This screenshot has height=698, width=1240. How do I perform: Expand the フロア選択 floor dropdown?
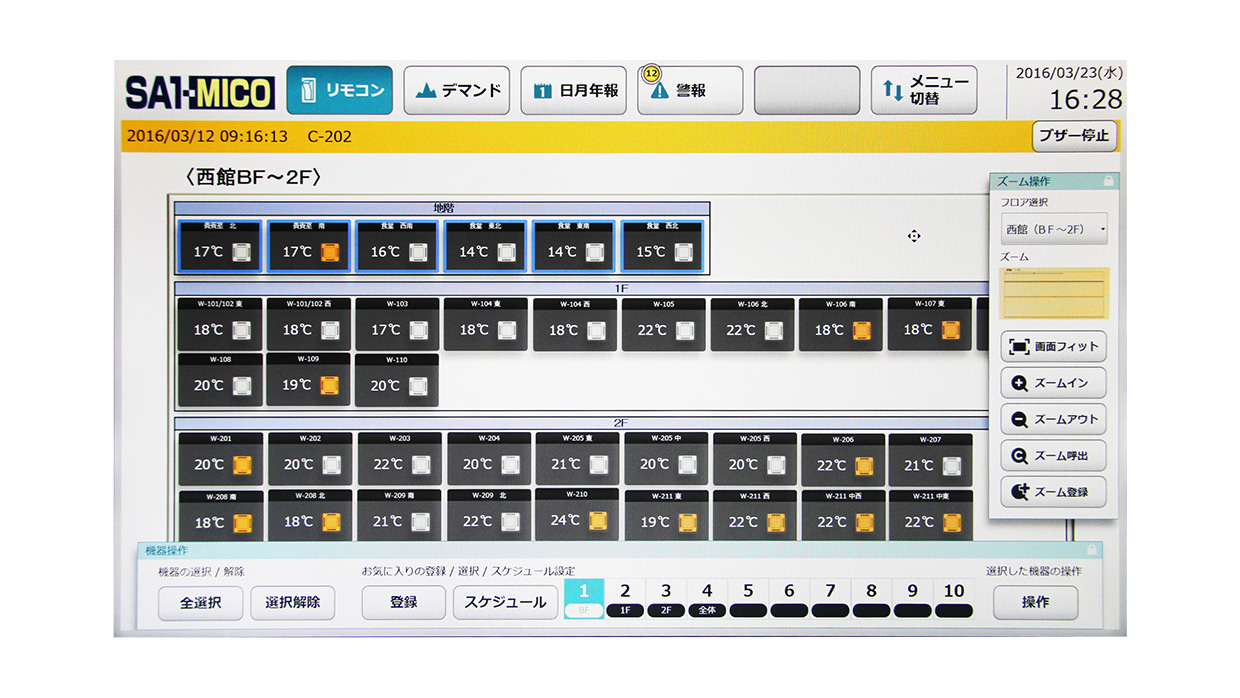[1054, 229]
